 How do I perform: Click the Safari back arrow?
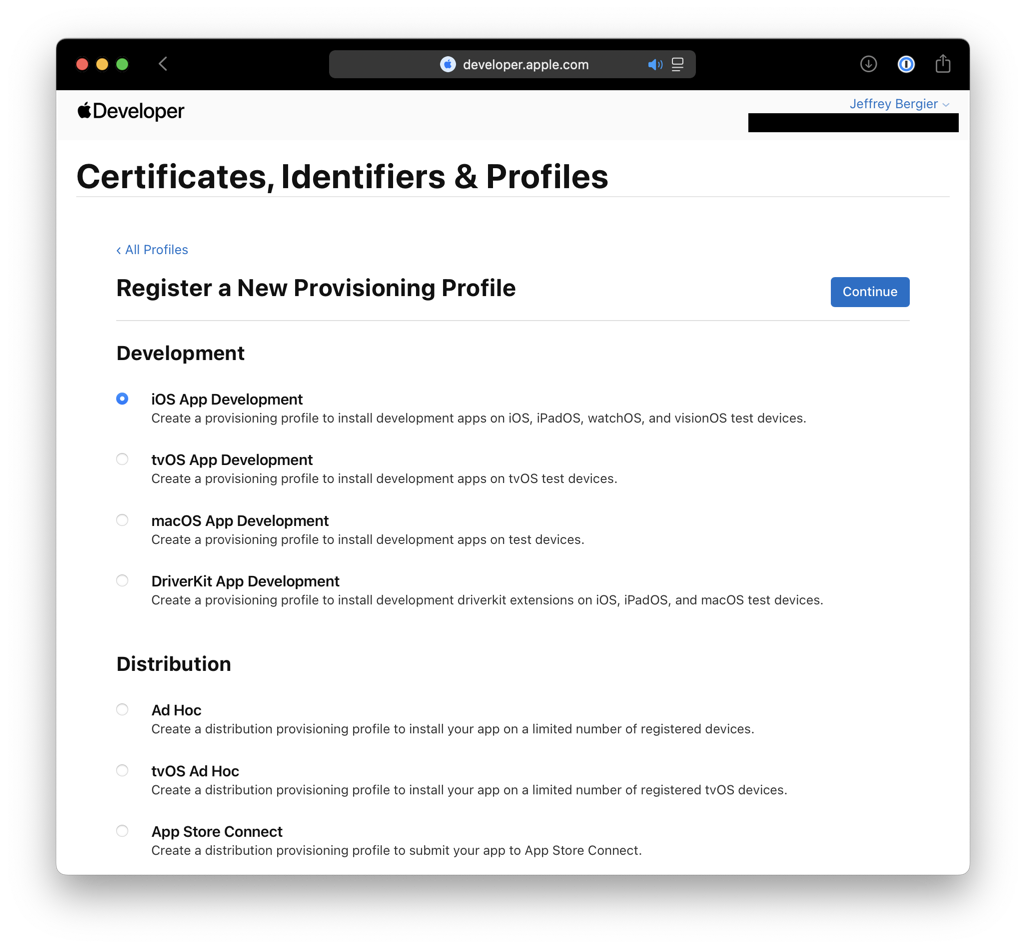click(163, 64)
